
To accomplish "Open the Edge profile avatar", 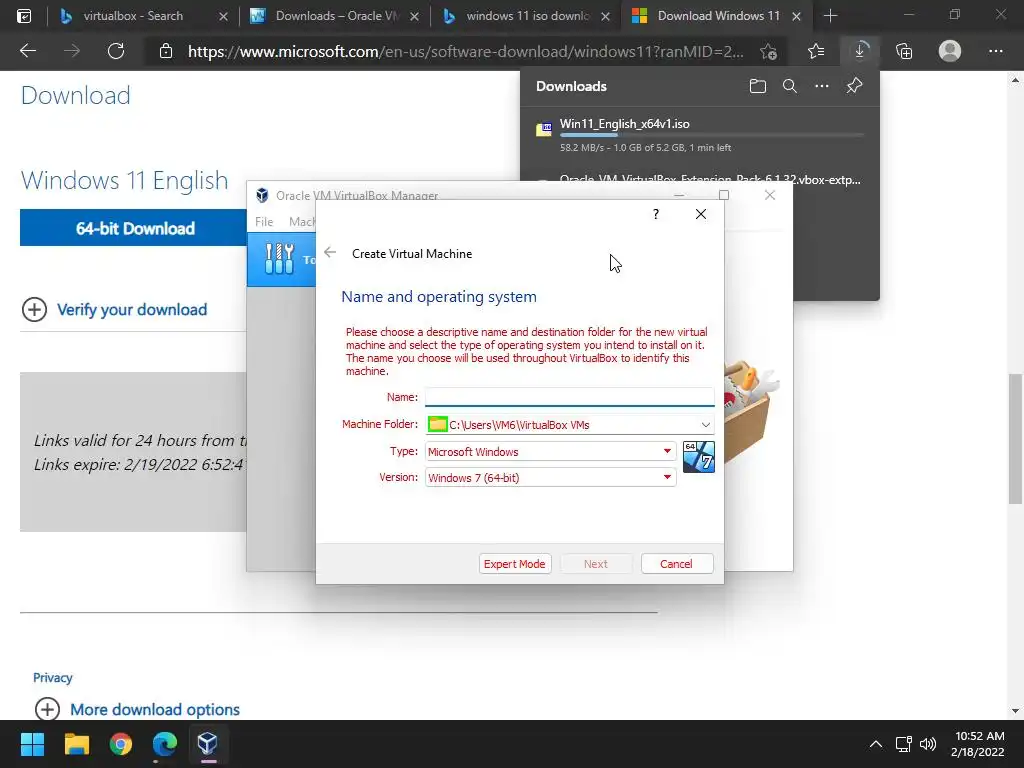I will (x=950, y=51).
